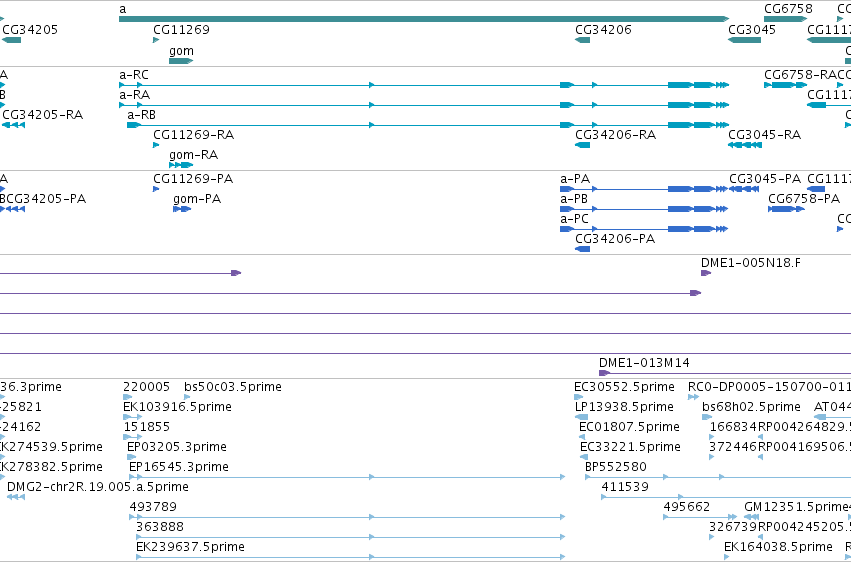Click the gom-PA protein label
Image resolution: width=851 pixels, height=562 pixels.
point(197,199)
